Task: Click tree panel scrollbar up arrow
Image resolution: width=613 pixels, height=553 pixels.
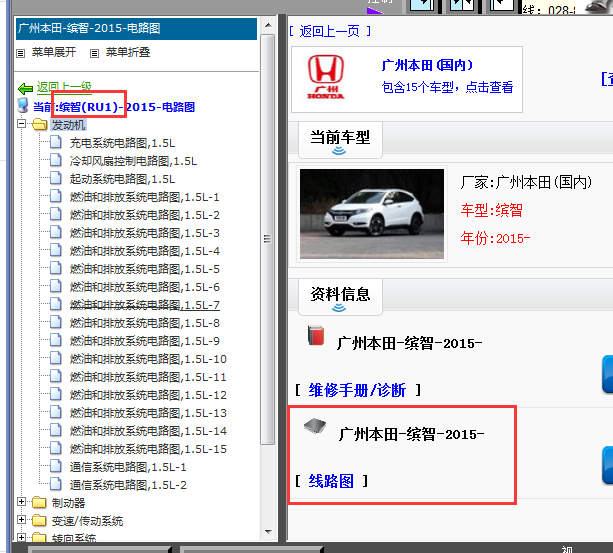Action: pyautogui.click(x=268, y=25)
